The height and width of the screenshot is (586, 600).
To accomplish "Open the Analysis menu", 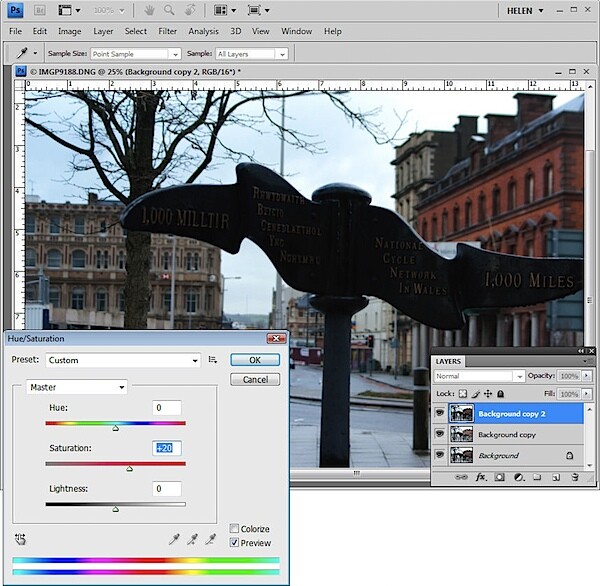I will [203, 31].
